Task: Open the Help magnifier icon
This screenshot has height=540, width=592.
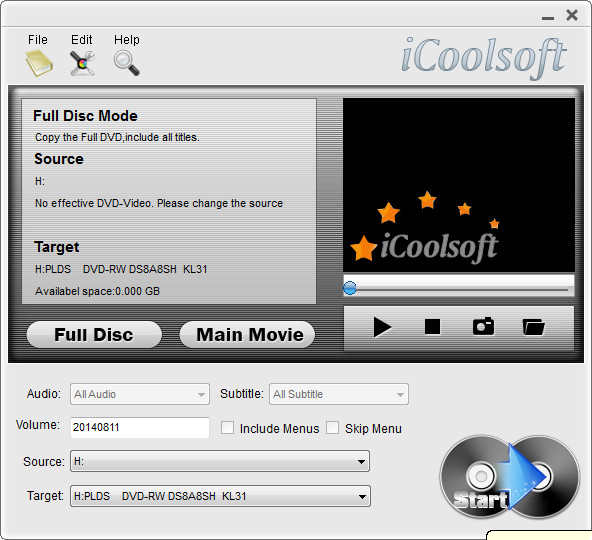Action: [126, 63]
